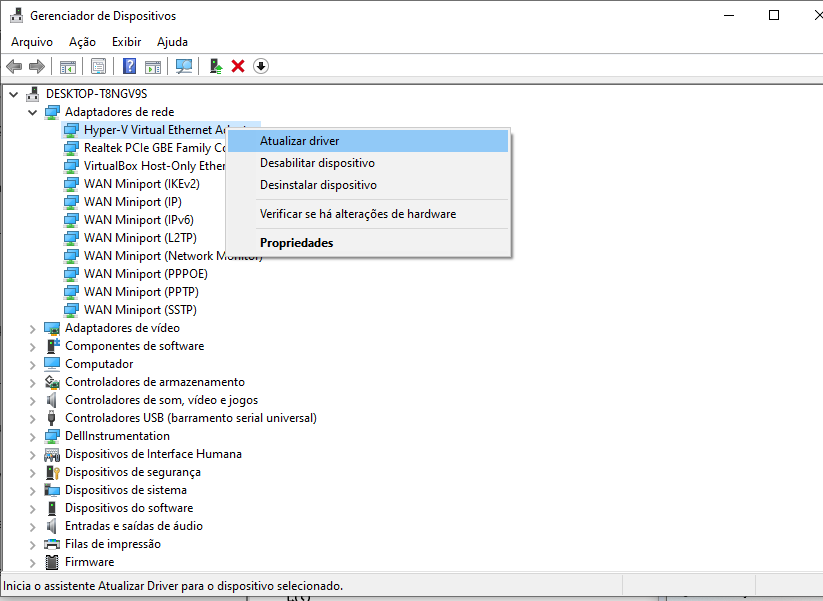Click the scan for hardware changes icon
This screenshot has width=823, height=601.
183,66
